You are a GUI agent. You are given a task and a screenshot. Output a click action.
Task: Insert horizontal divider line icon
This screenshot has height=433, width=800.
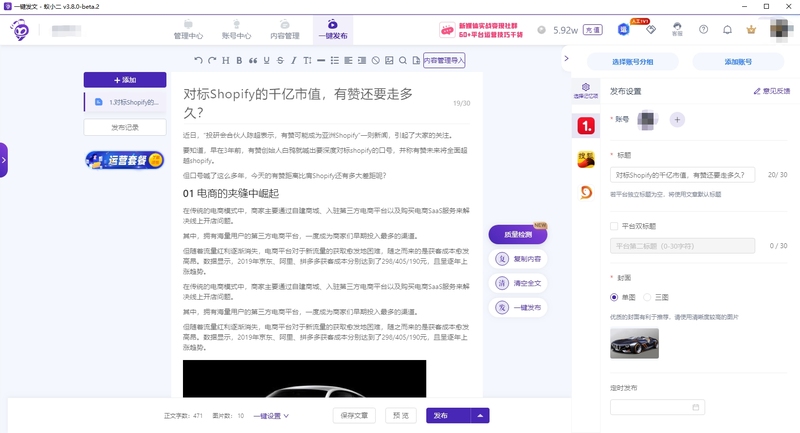coord(321,60)
